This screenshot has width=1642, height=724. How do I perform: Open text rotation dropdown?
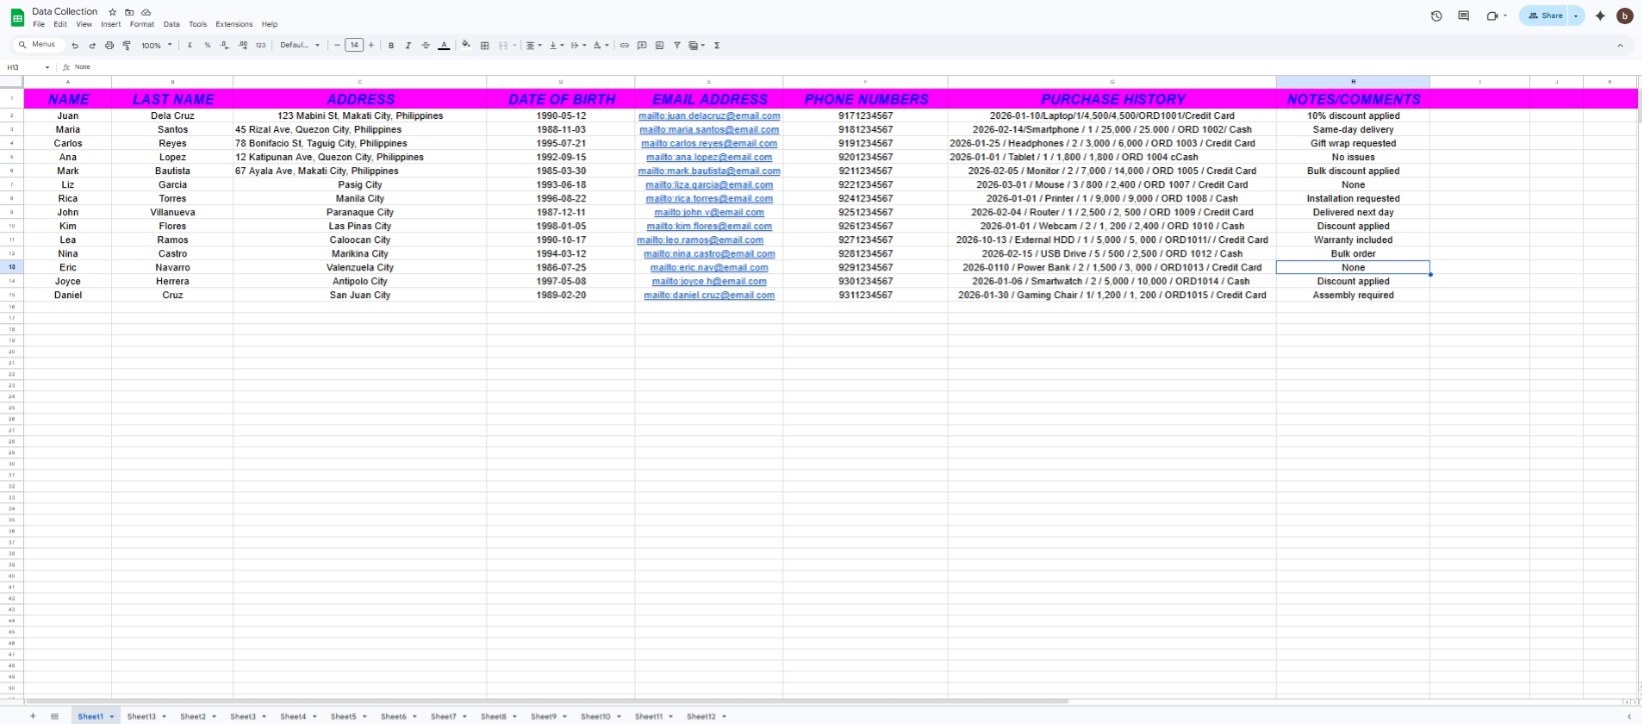tap(600, 45)
